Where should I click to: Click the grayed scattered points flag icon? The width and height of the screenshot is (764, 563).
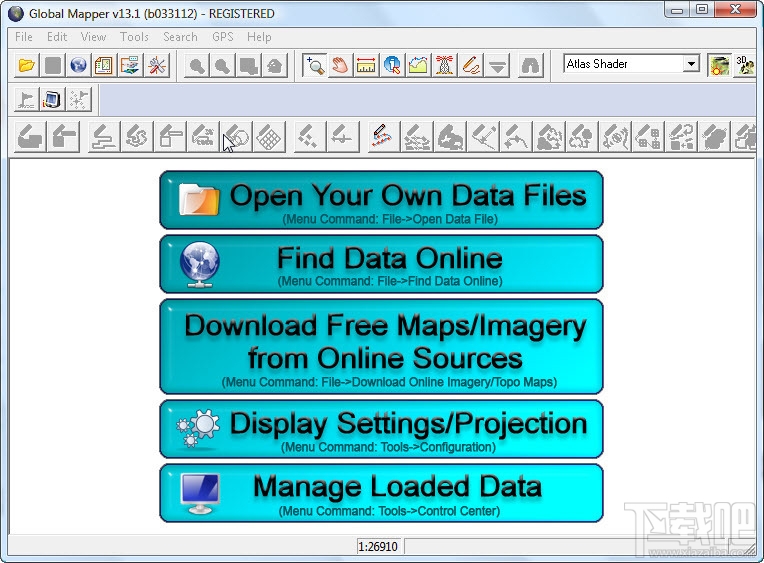78,99
